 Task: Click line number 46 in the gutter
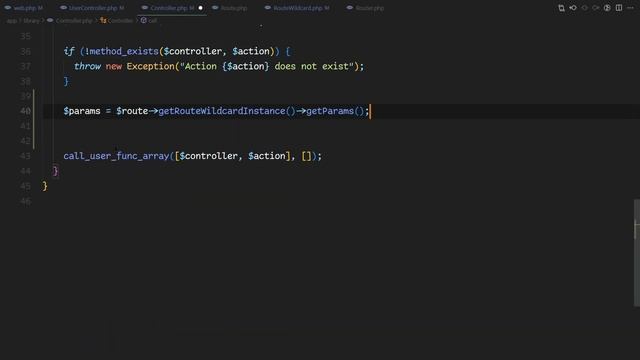25,201
